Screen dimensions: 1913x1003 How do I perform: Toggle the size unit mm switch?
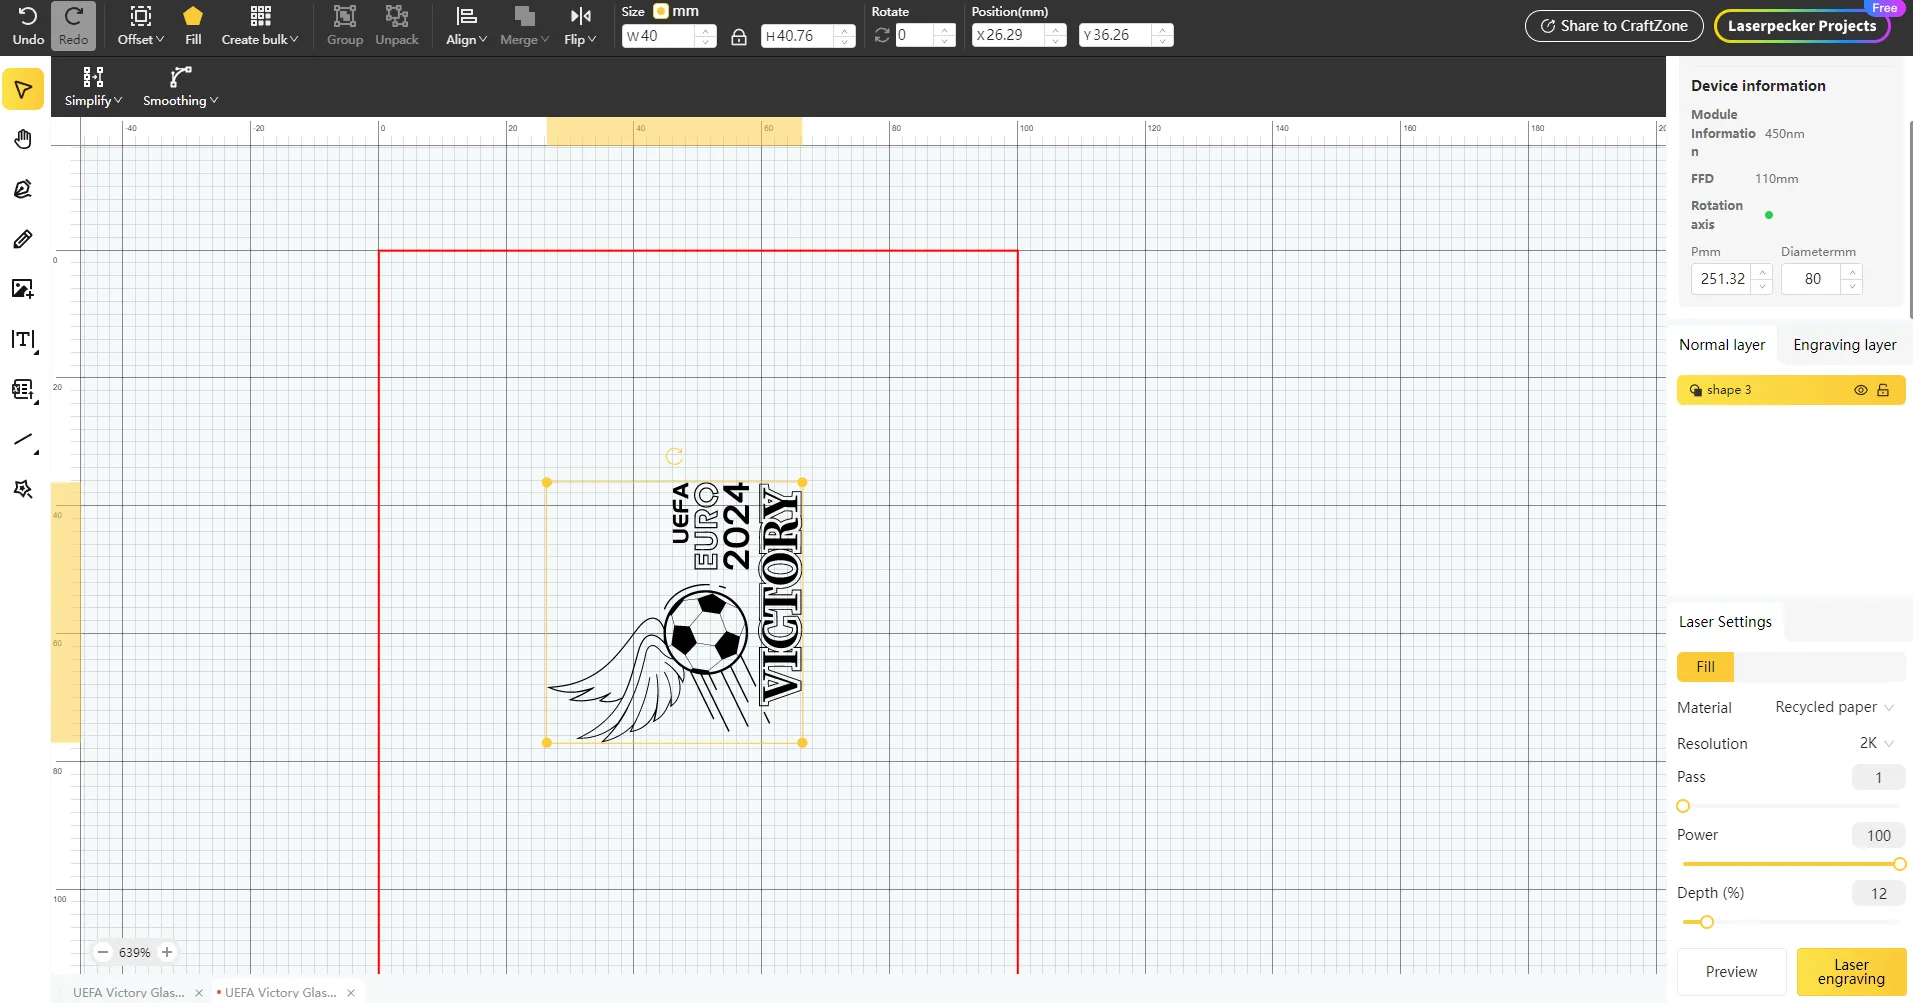point(661,11)
